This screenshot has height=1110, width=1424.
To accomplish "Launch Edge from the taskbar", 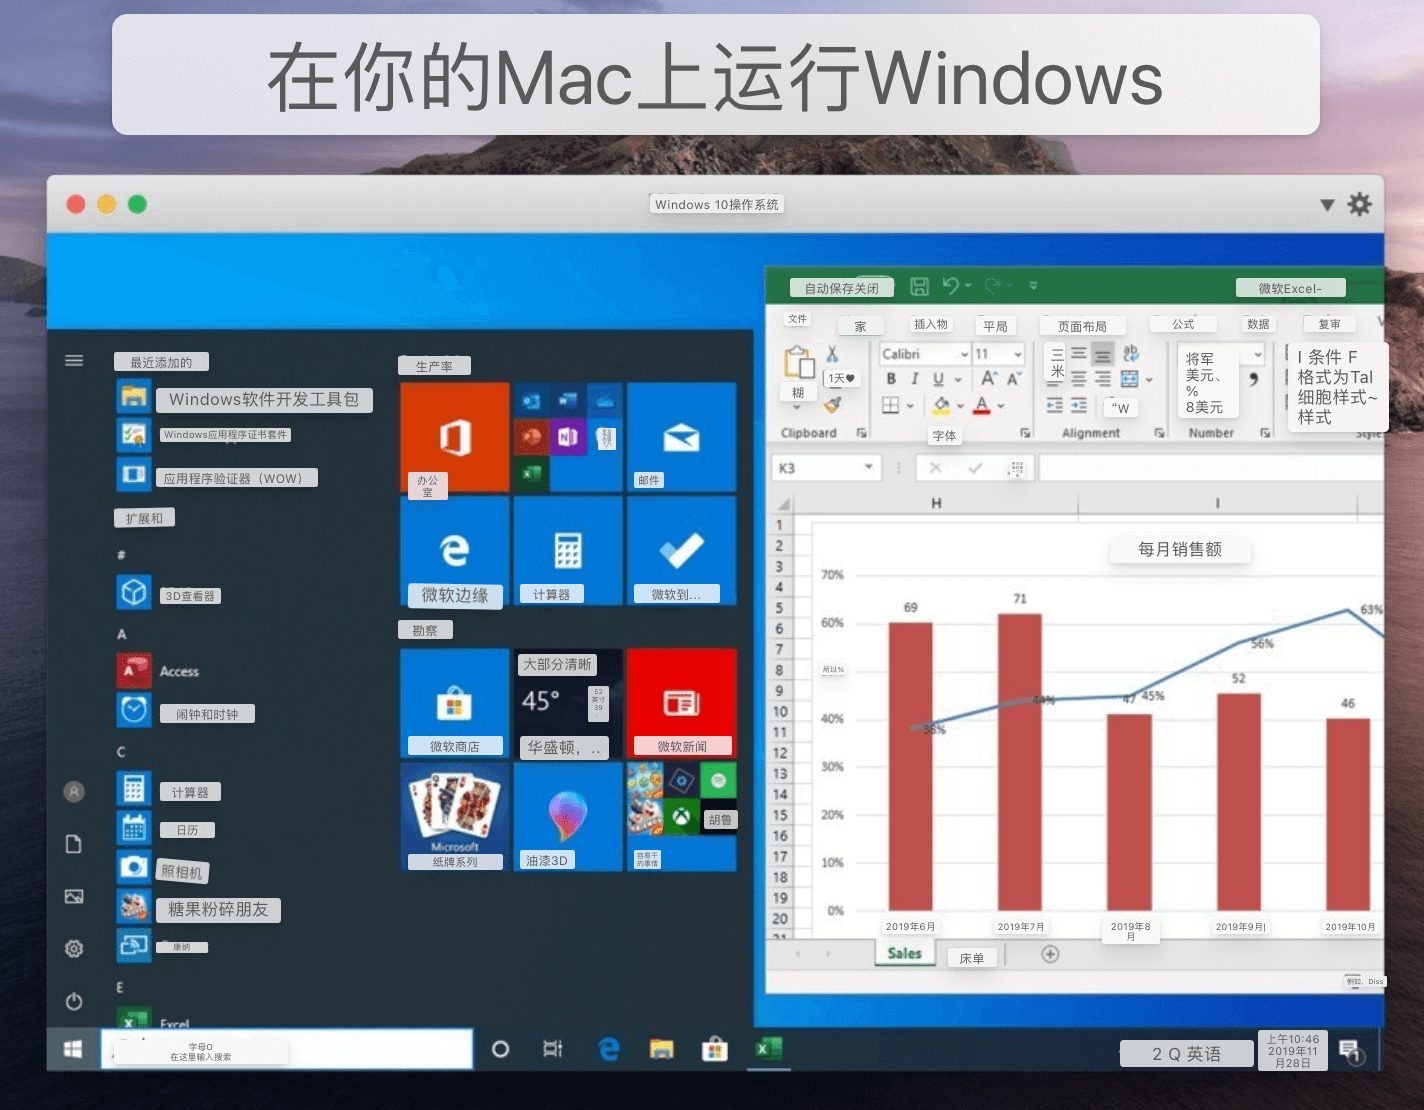I will click(x=608, y=1049).
